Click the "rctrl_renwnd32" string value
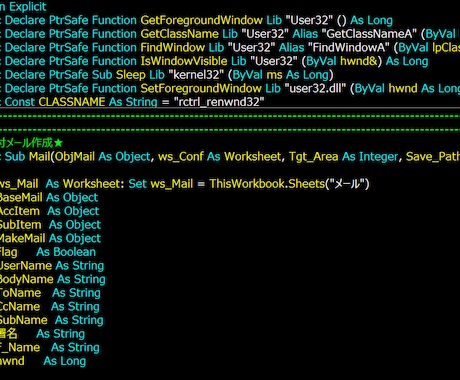The height and width of the screenshot is (380, 460). 219,102
